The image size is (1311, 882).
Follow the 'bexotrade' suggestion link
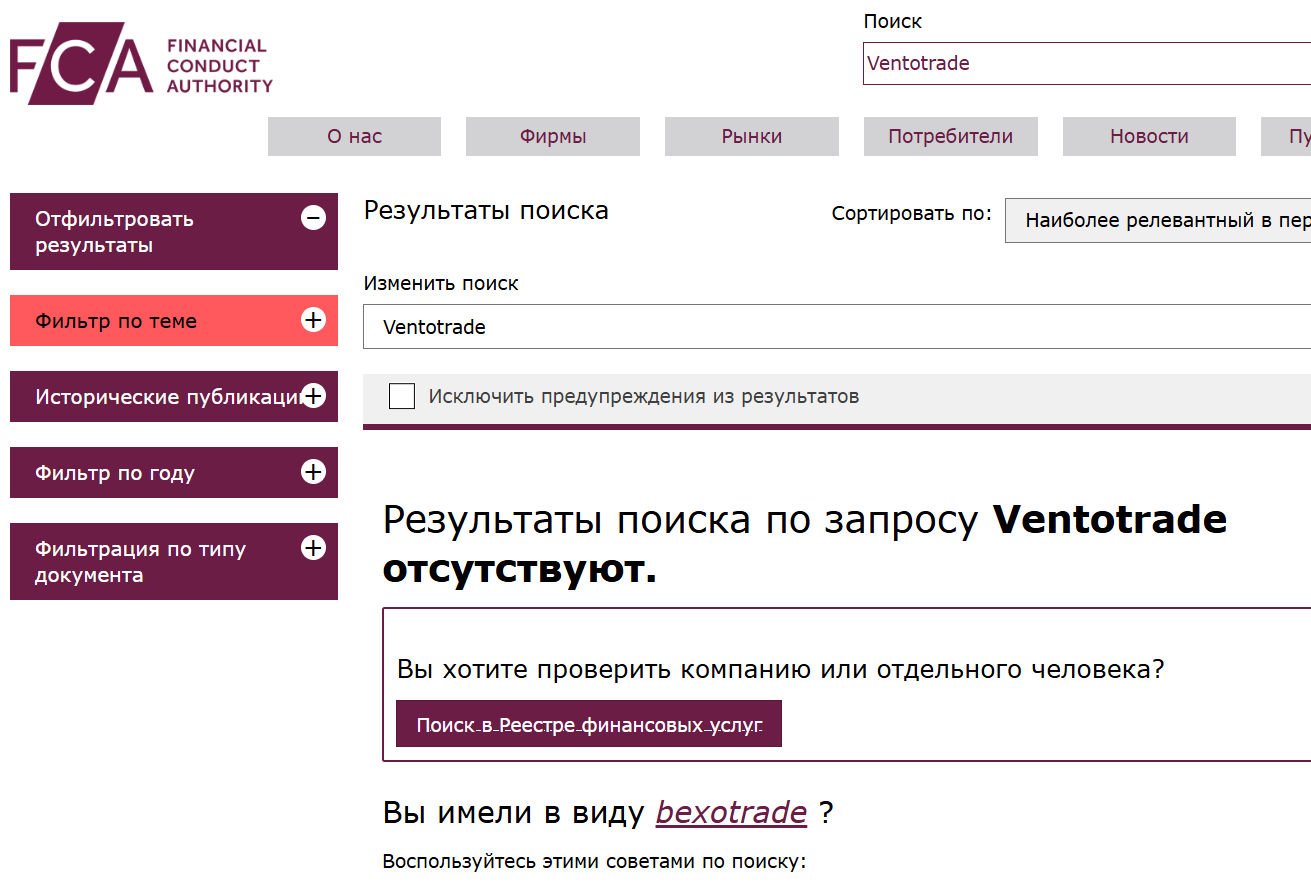pyautogui.click(x=731, y=812)
